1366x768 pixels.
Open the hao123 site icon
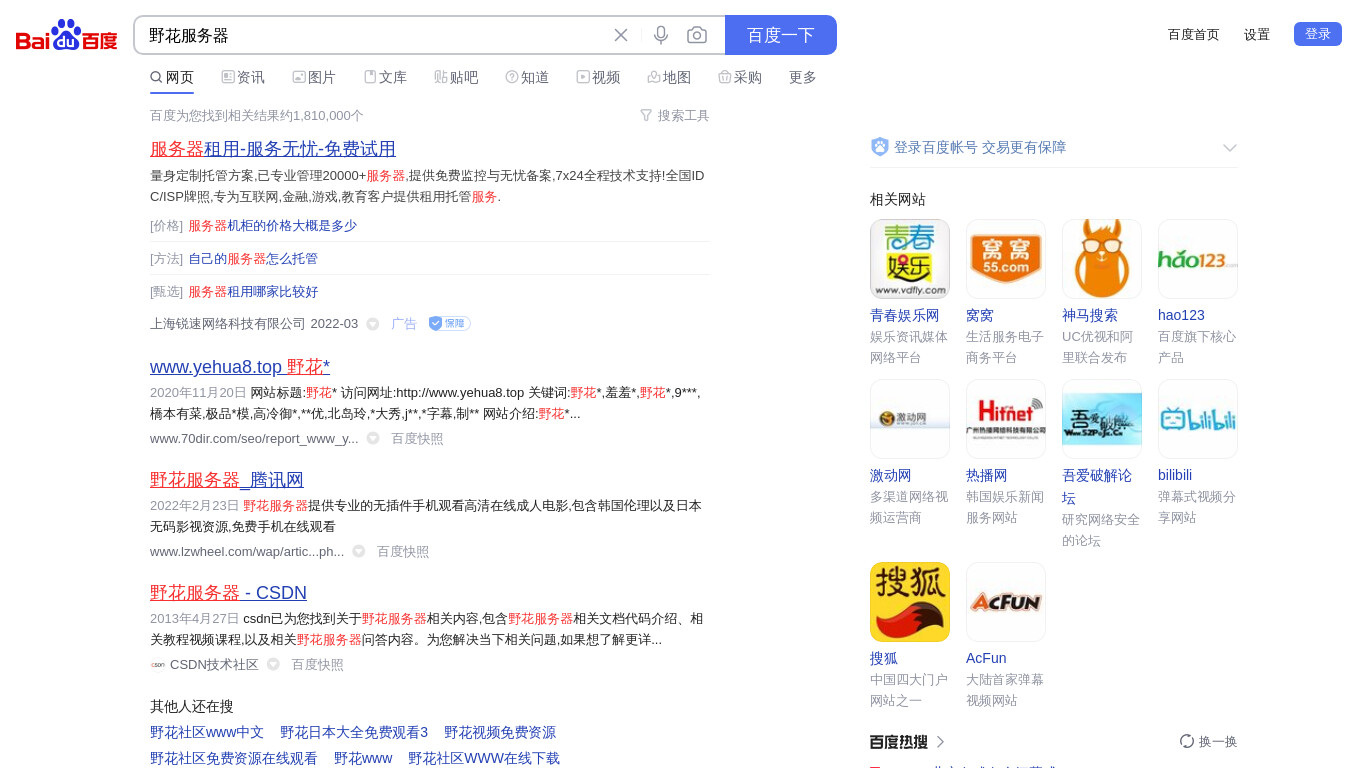pos(1198,259)
